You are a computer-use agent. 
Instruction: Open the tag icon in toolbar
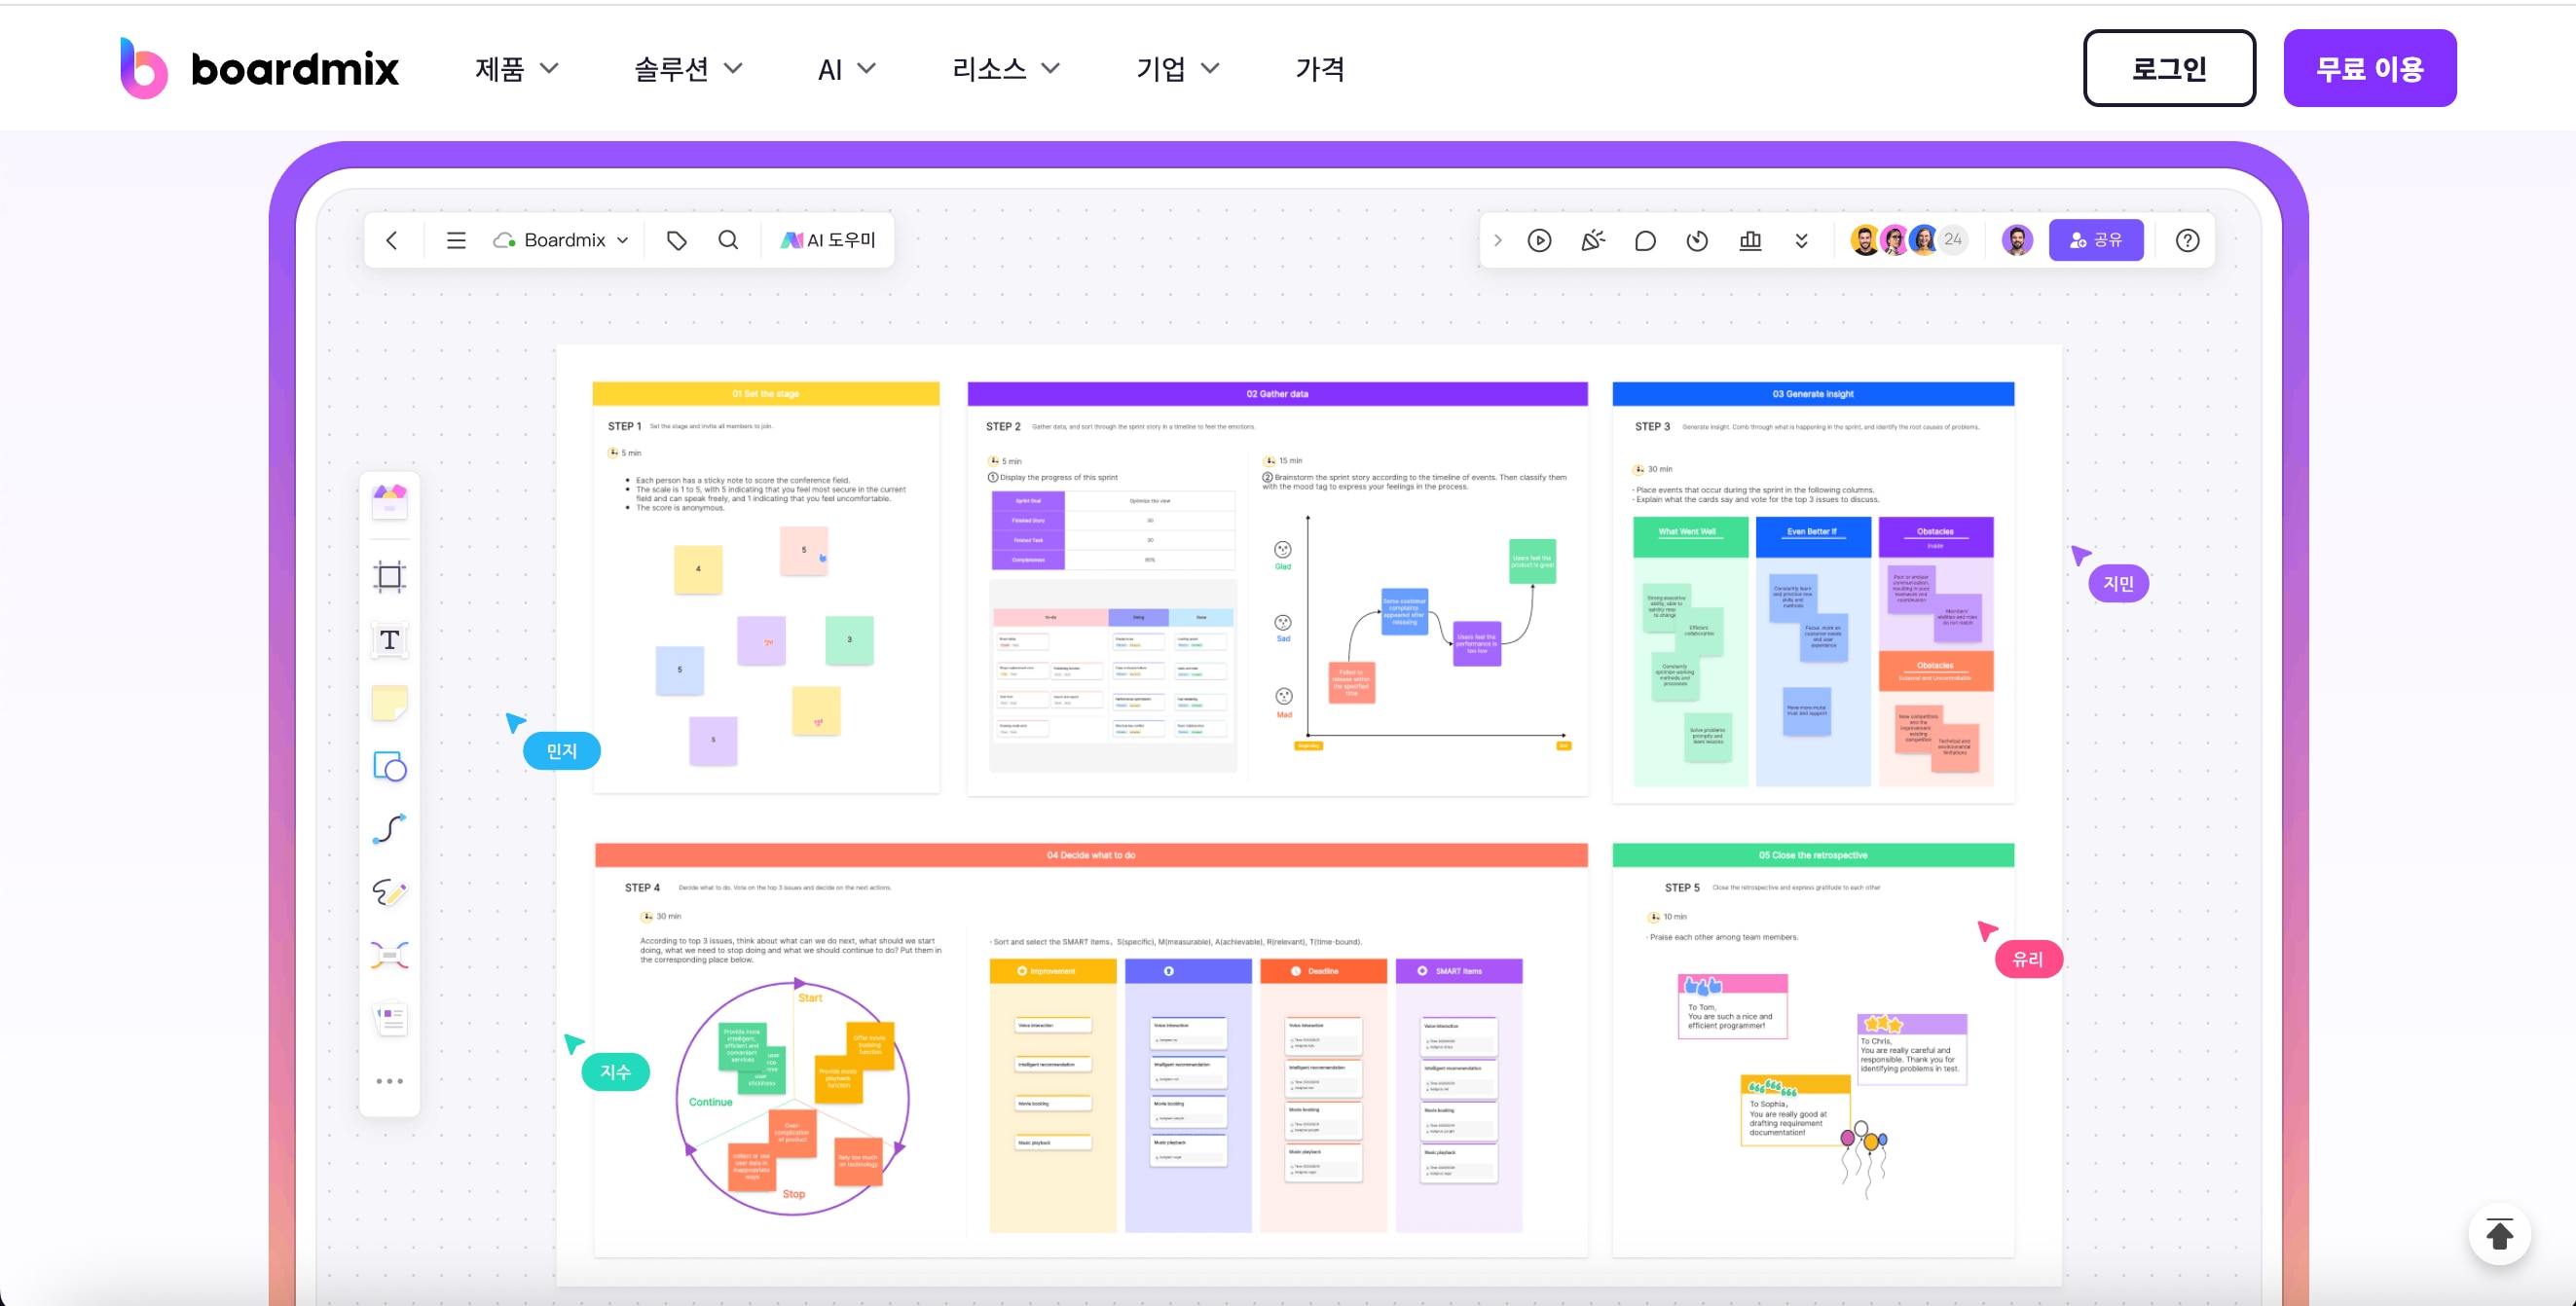(677, 240)
